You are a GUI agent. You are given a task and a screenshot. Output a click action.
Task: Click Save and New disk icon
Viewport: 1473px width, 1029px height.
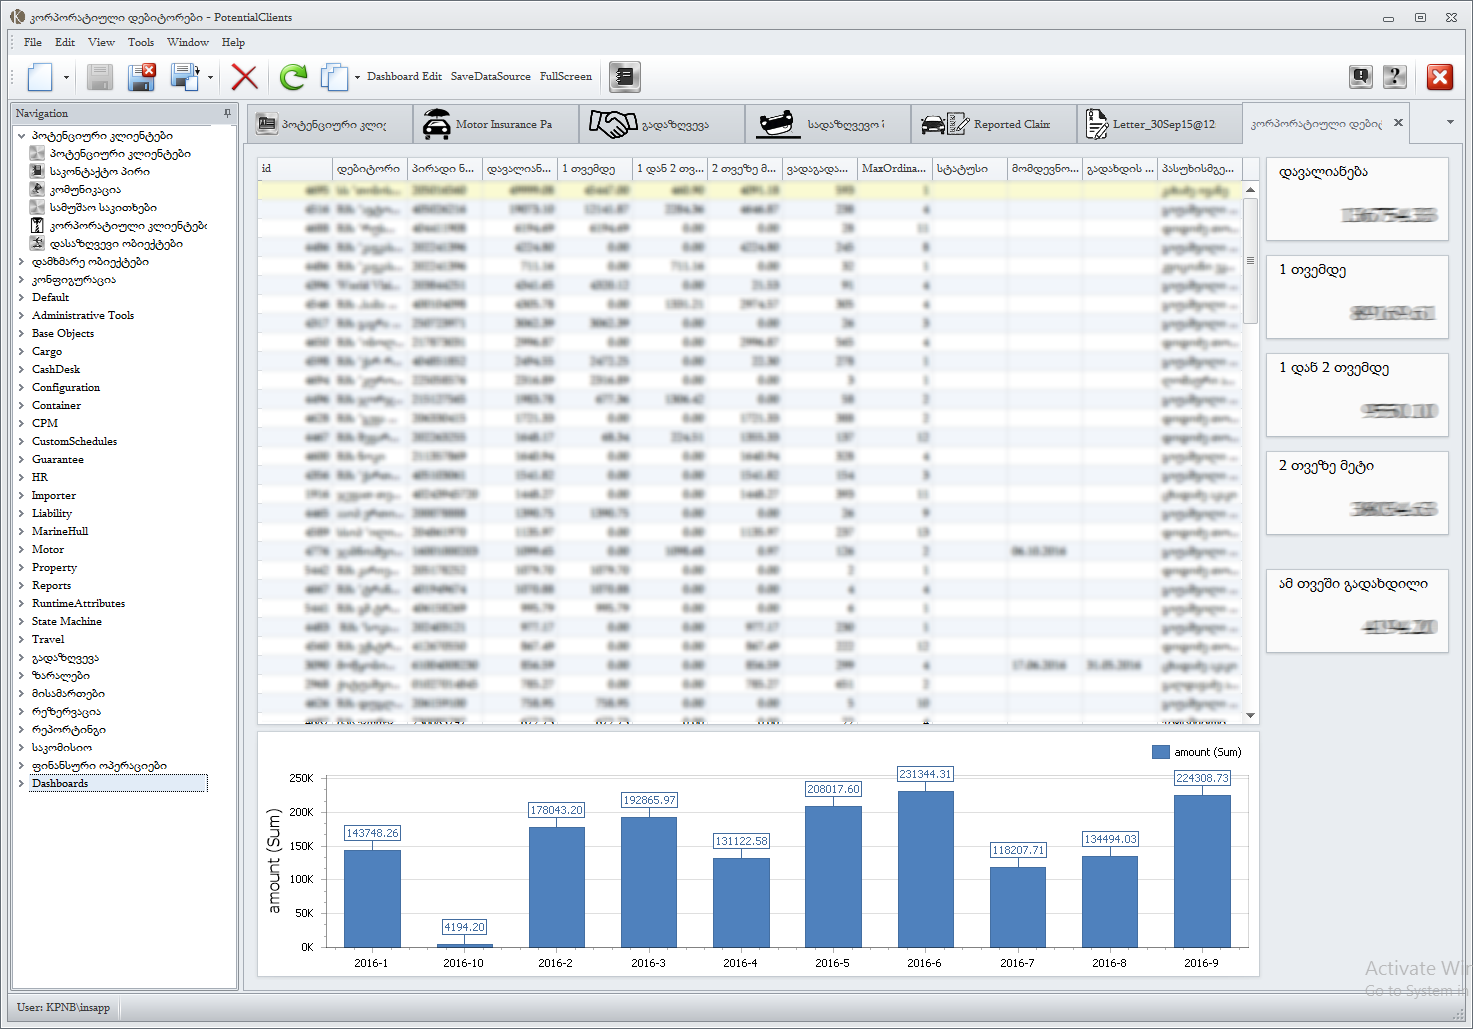(x=185, y=77)
